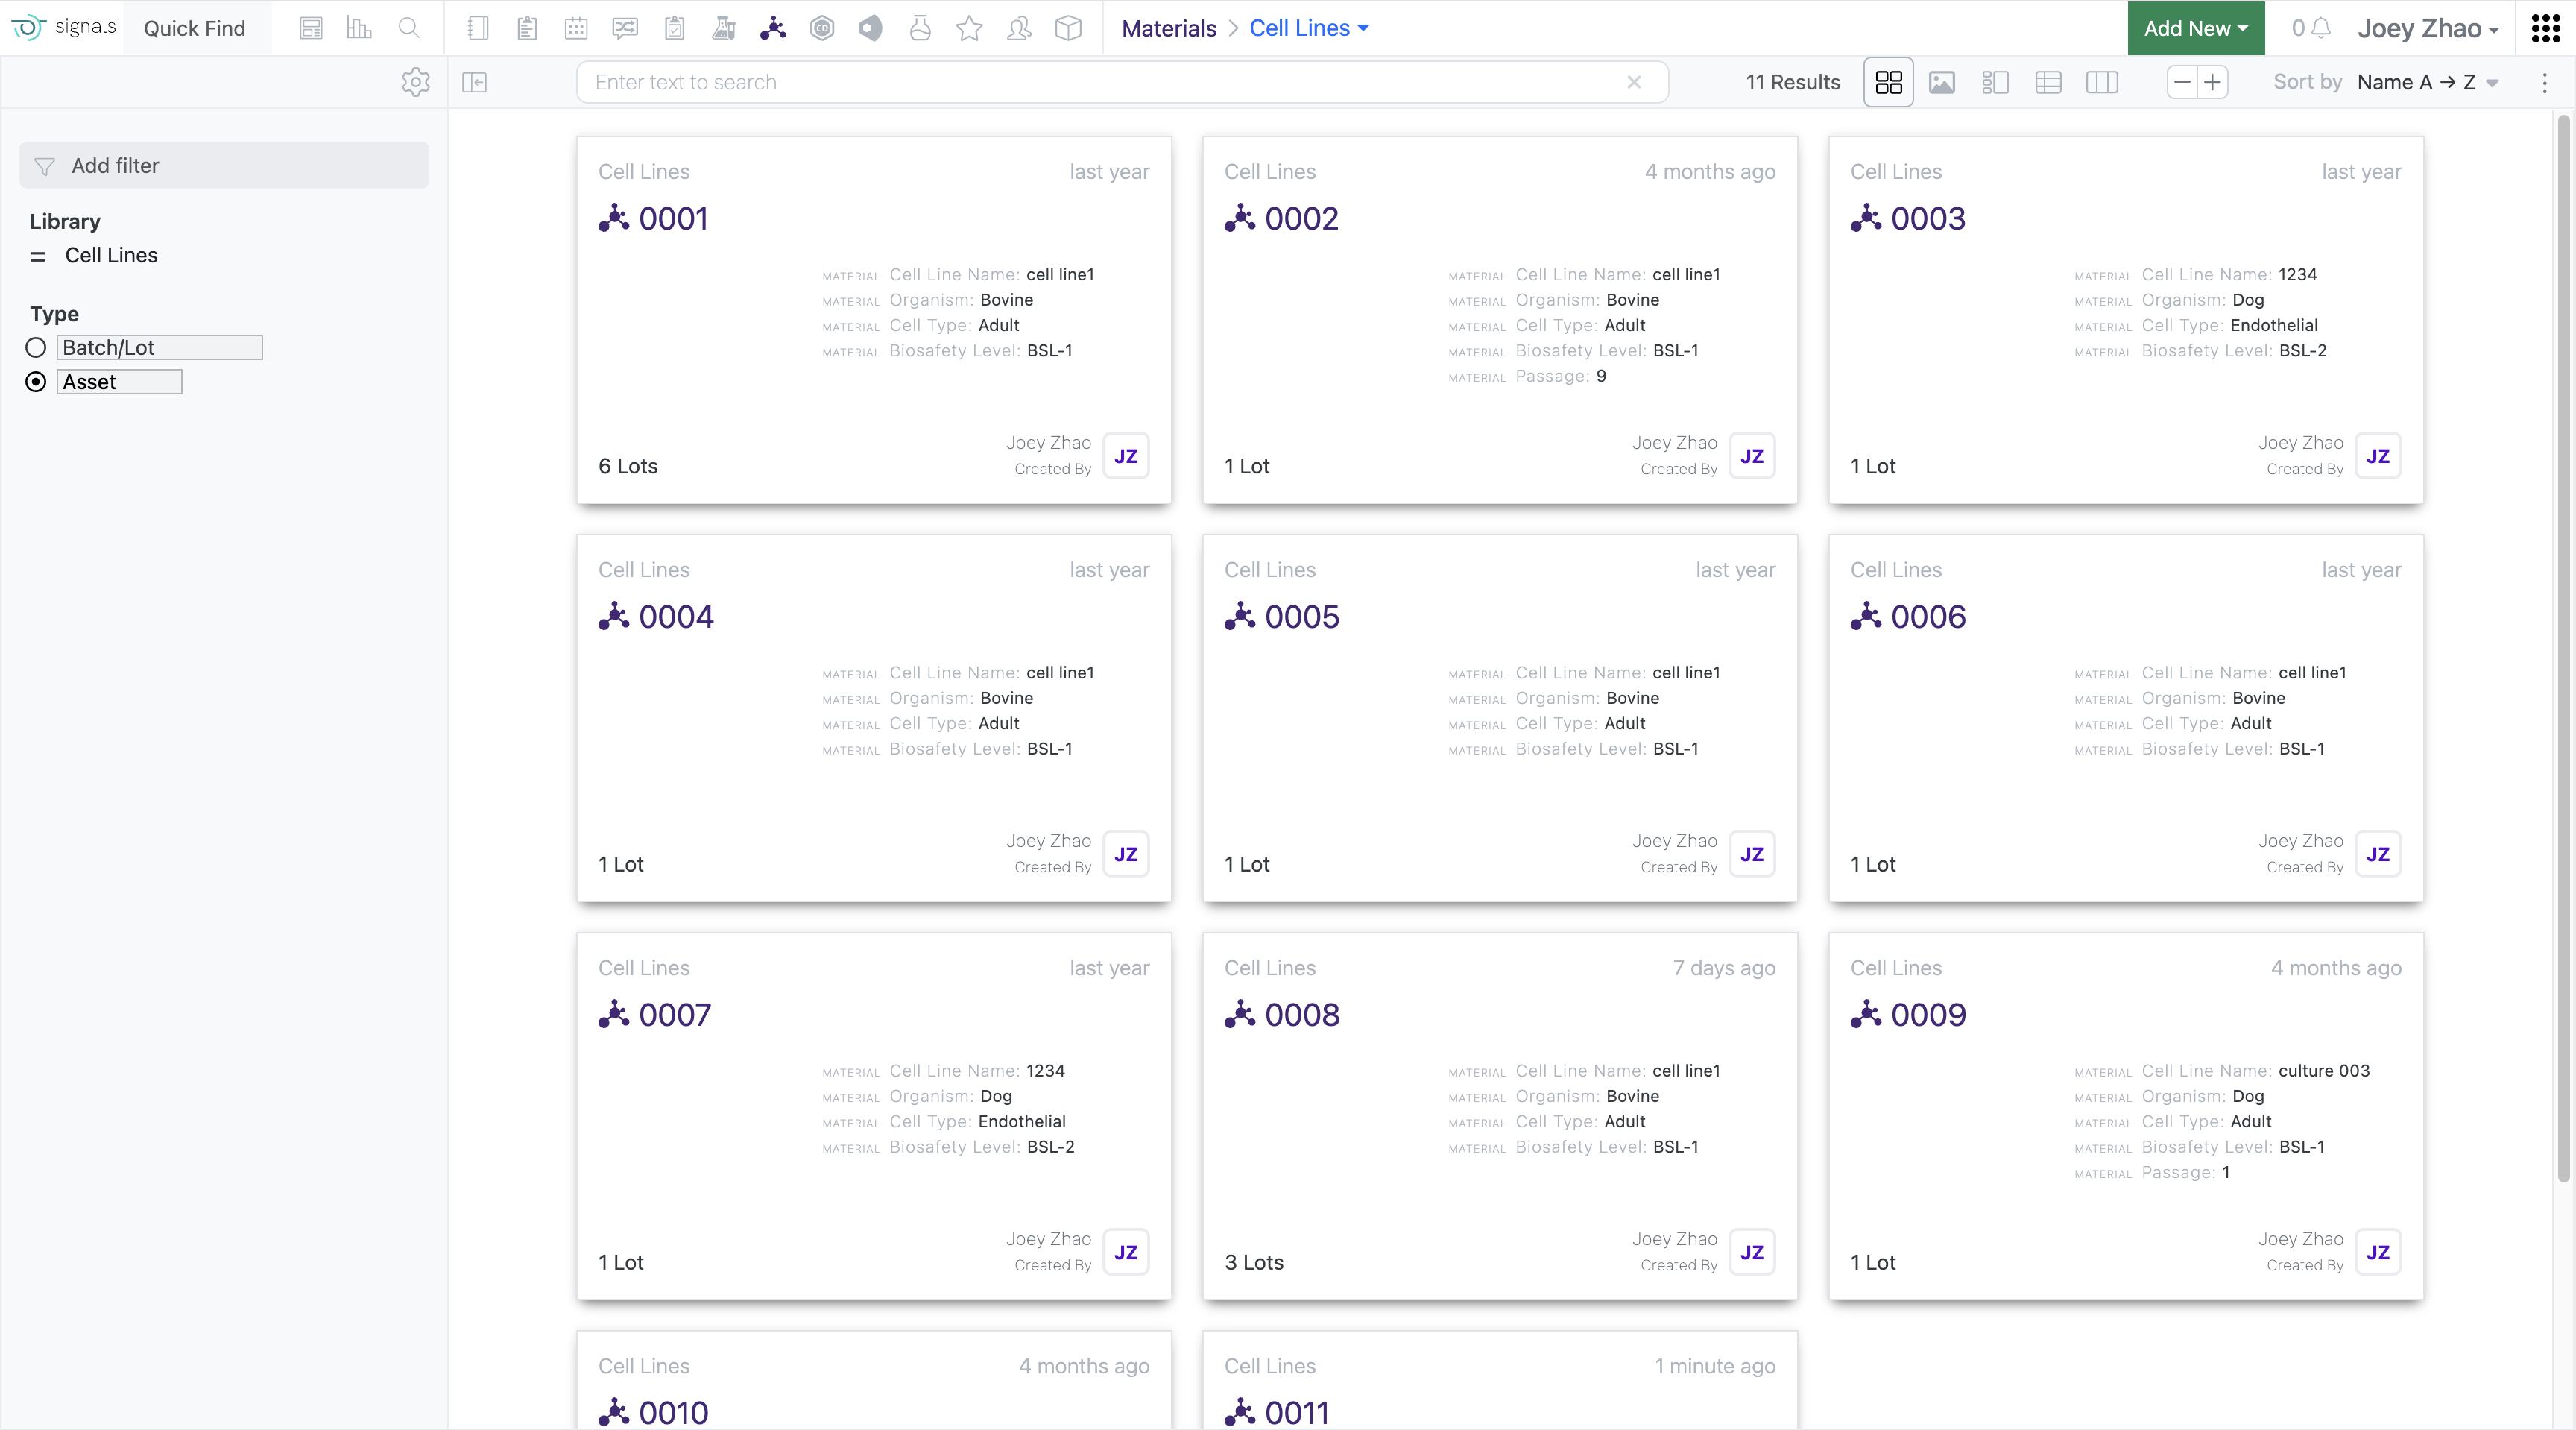This screenshot has width=2576, height=1430.
Task: Open the hexagon CD icon
Action: point(822,28)
